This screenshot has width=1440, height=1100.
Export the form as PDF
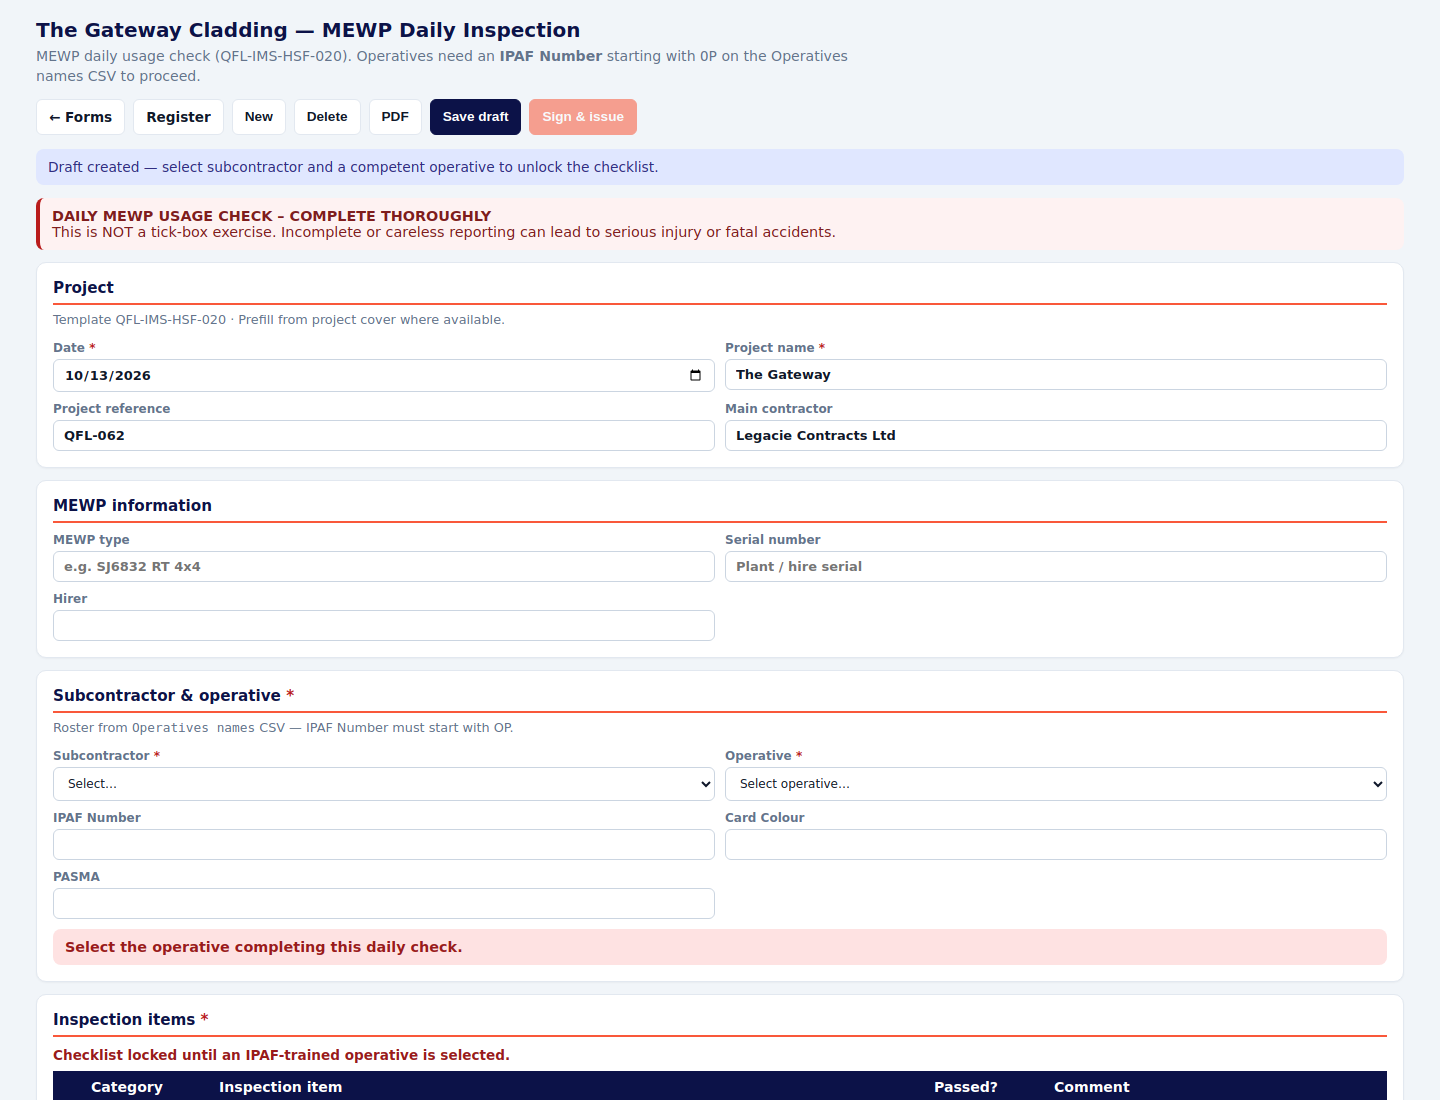[x=395, y=117]
